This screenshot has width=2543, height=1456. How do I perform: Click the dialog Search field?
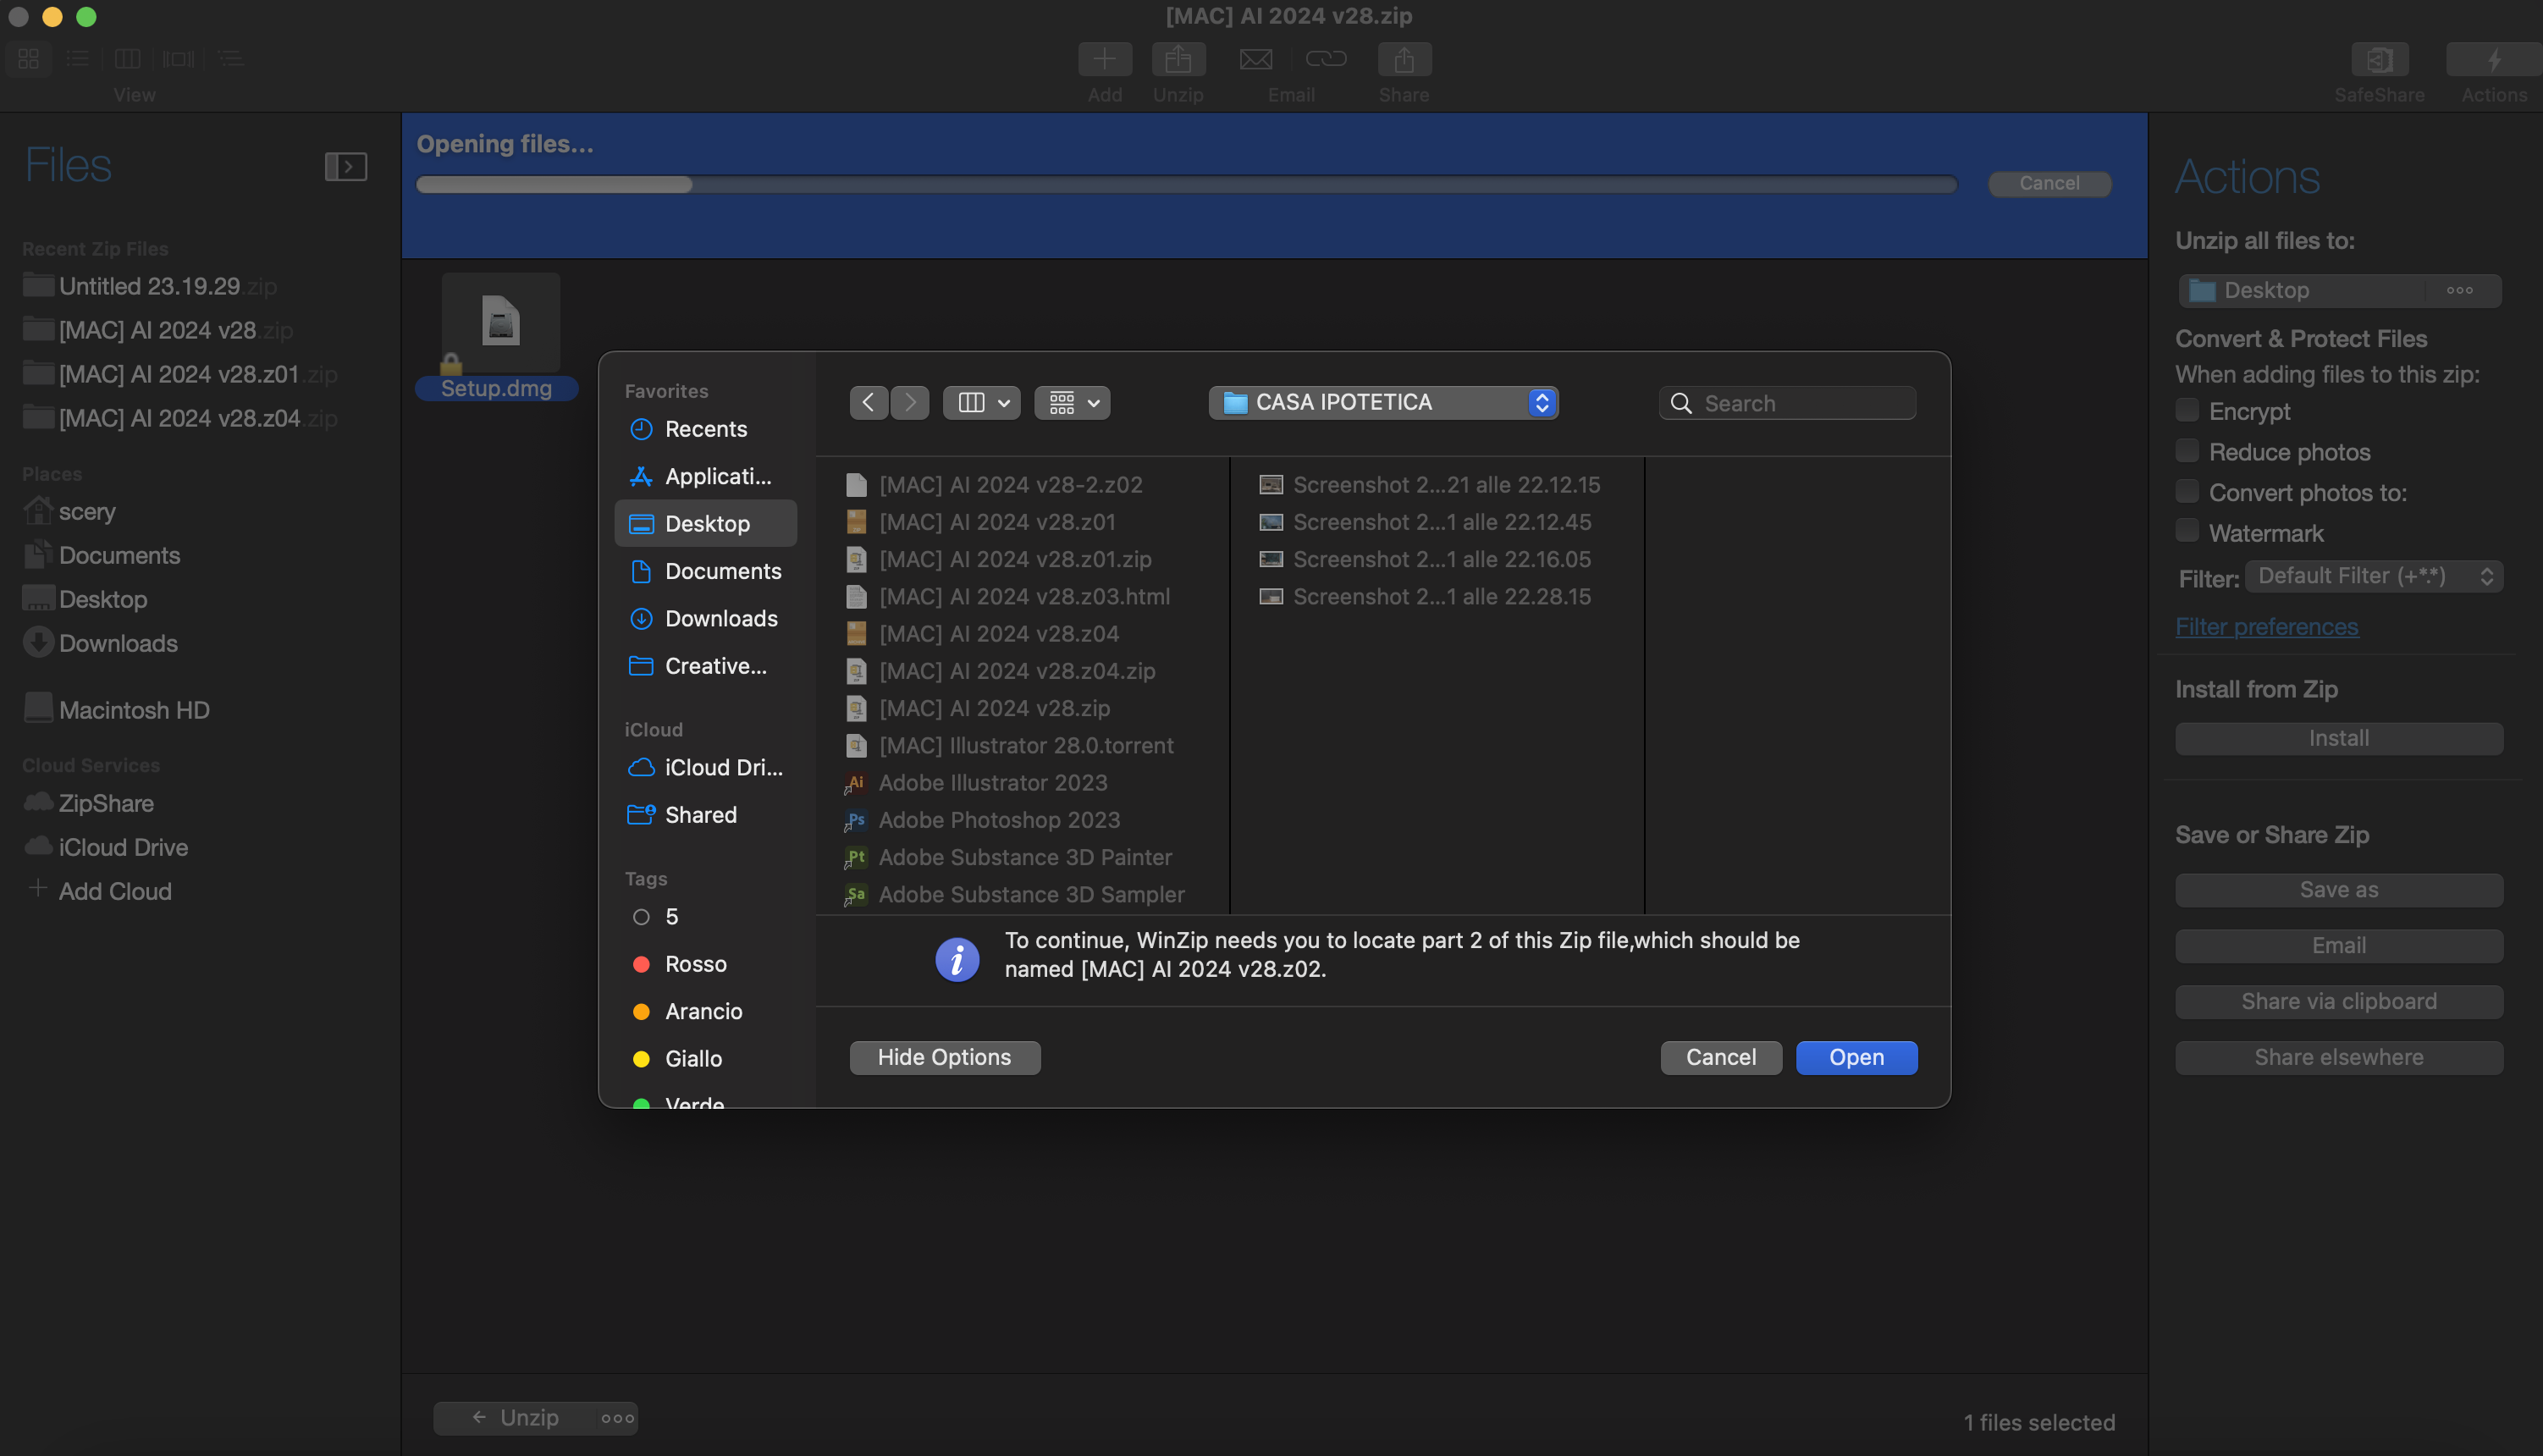click(1787, 403)
